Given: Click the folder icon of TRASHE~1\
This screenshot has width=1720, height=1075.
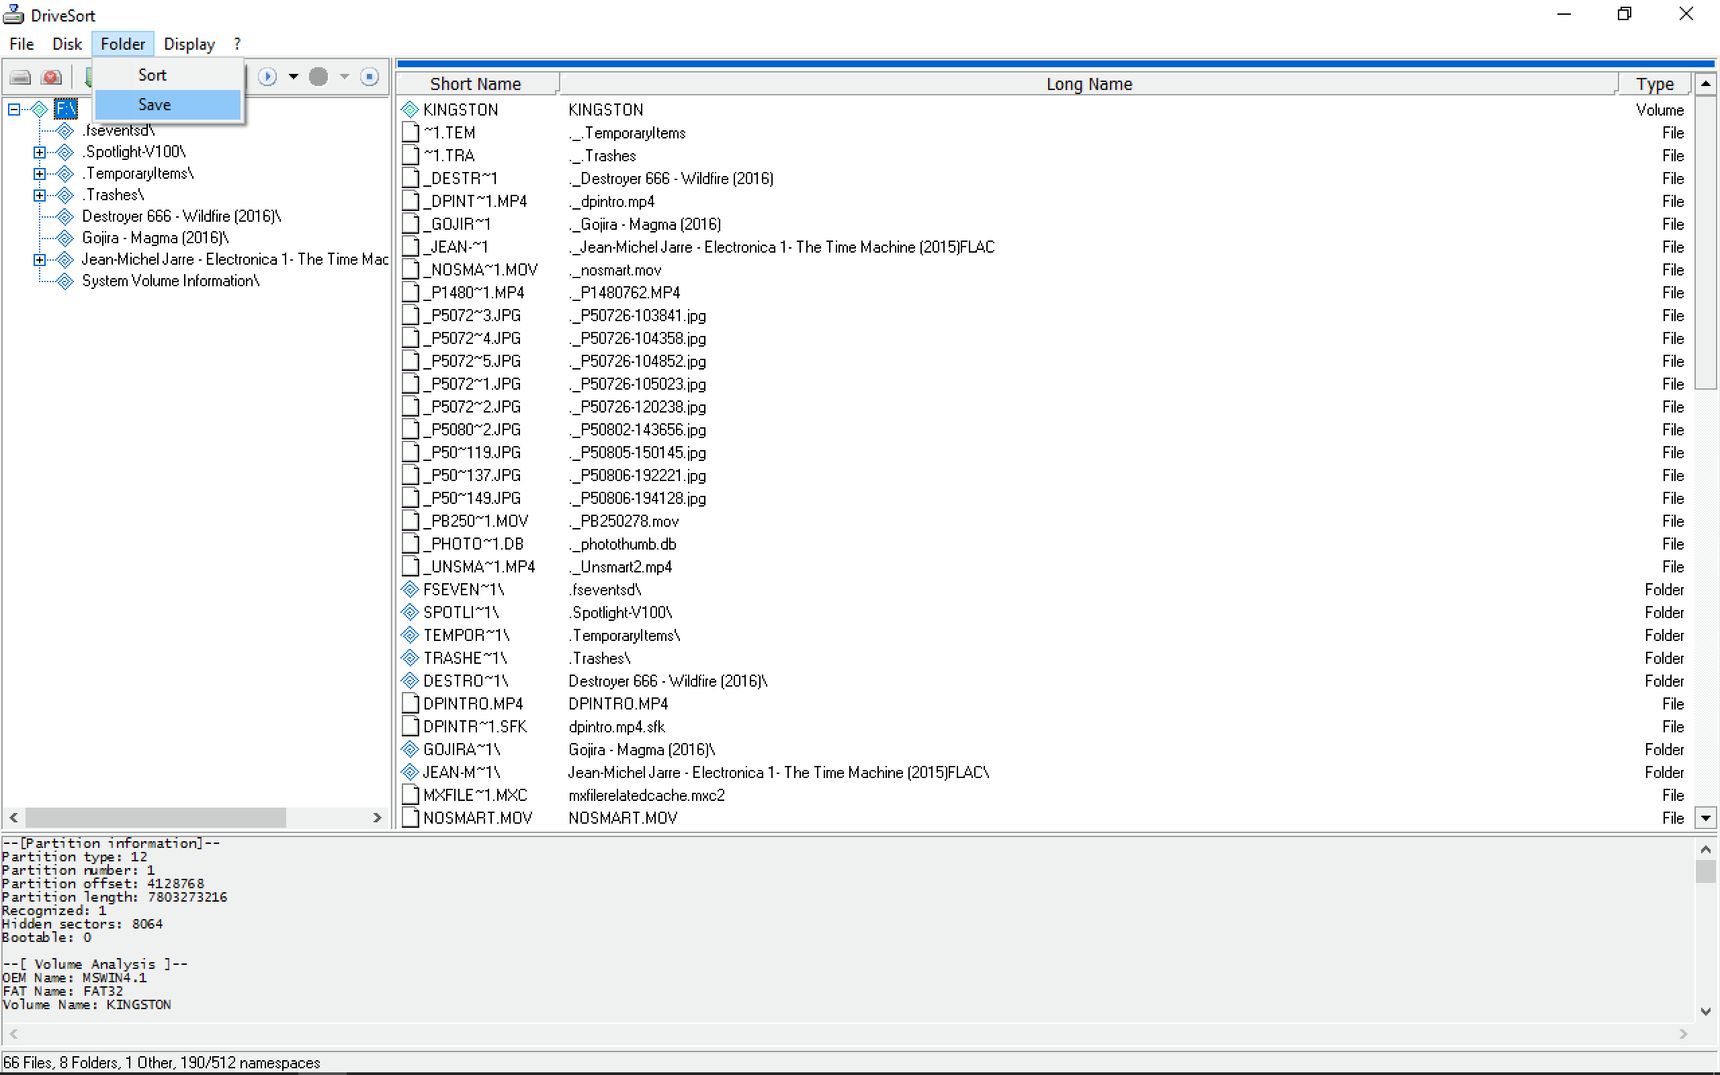Looking at the screenshot, I should (x=410, y=659).
